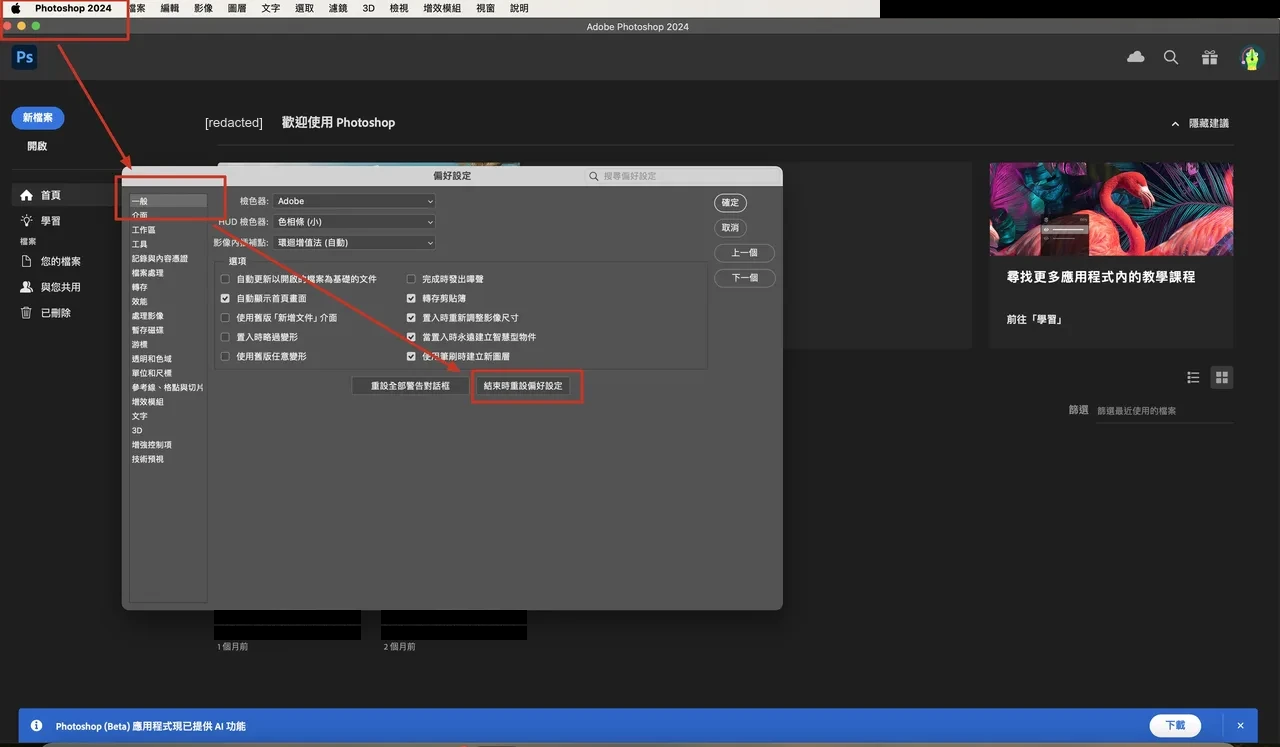This screenshot has width=1280, height=747.
Task: Click 重設全部警告對話框 button
Action: (x=410, y=386)
